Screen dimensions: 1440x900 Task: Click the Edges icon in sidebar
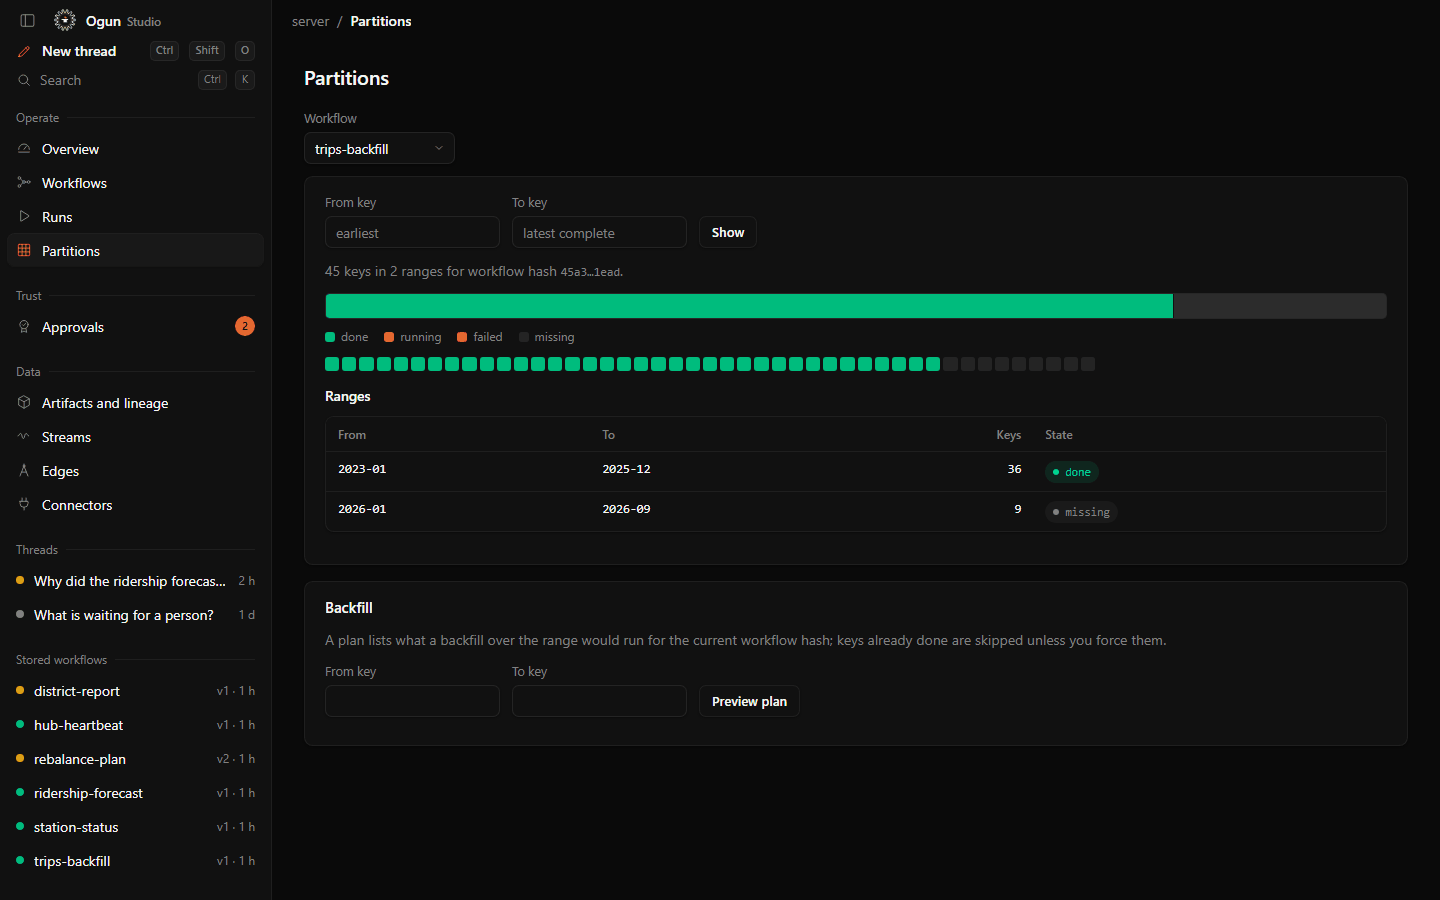(x=24, y=471)
